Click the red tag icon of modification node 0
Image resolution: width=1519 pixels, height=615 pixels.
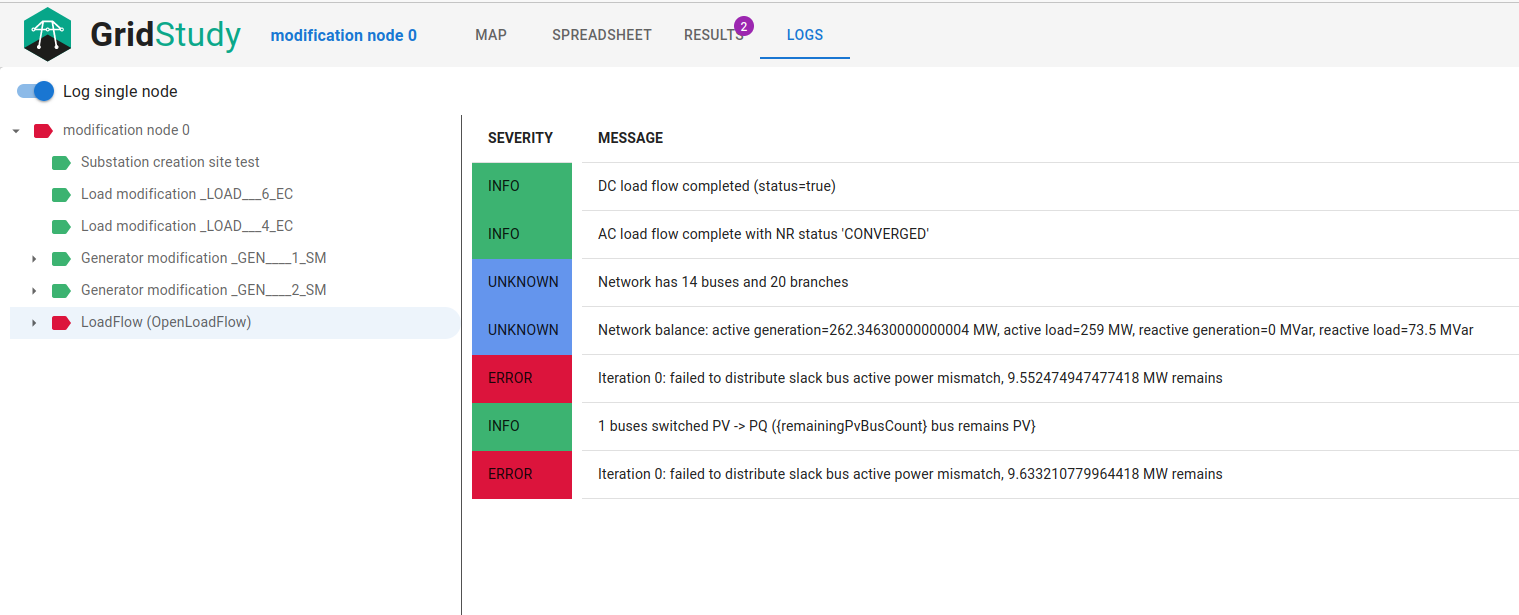[43, 130]
